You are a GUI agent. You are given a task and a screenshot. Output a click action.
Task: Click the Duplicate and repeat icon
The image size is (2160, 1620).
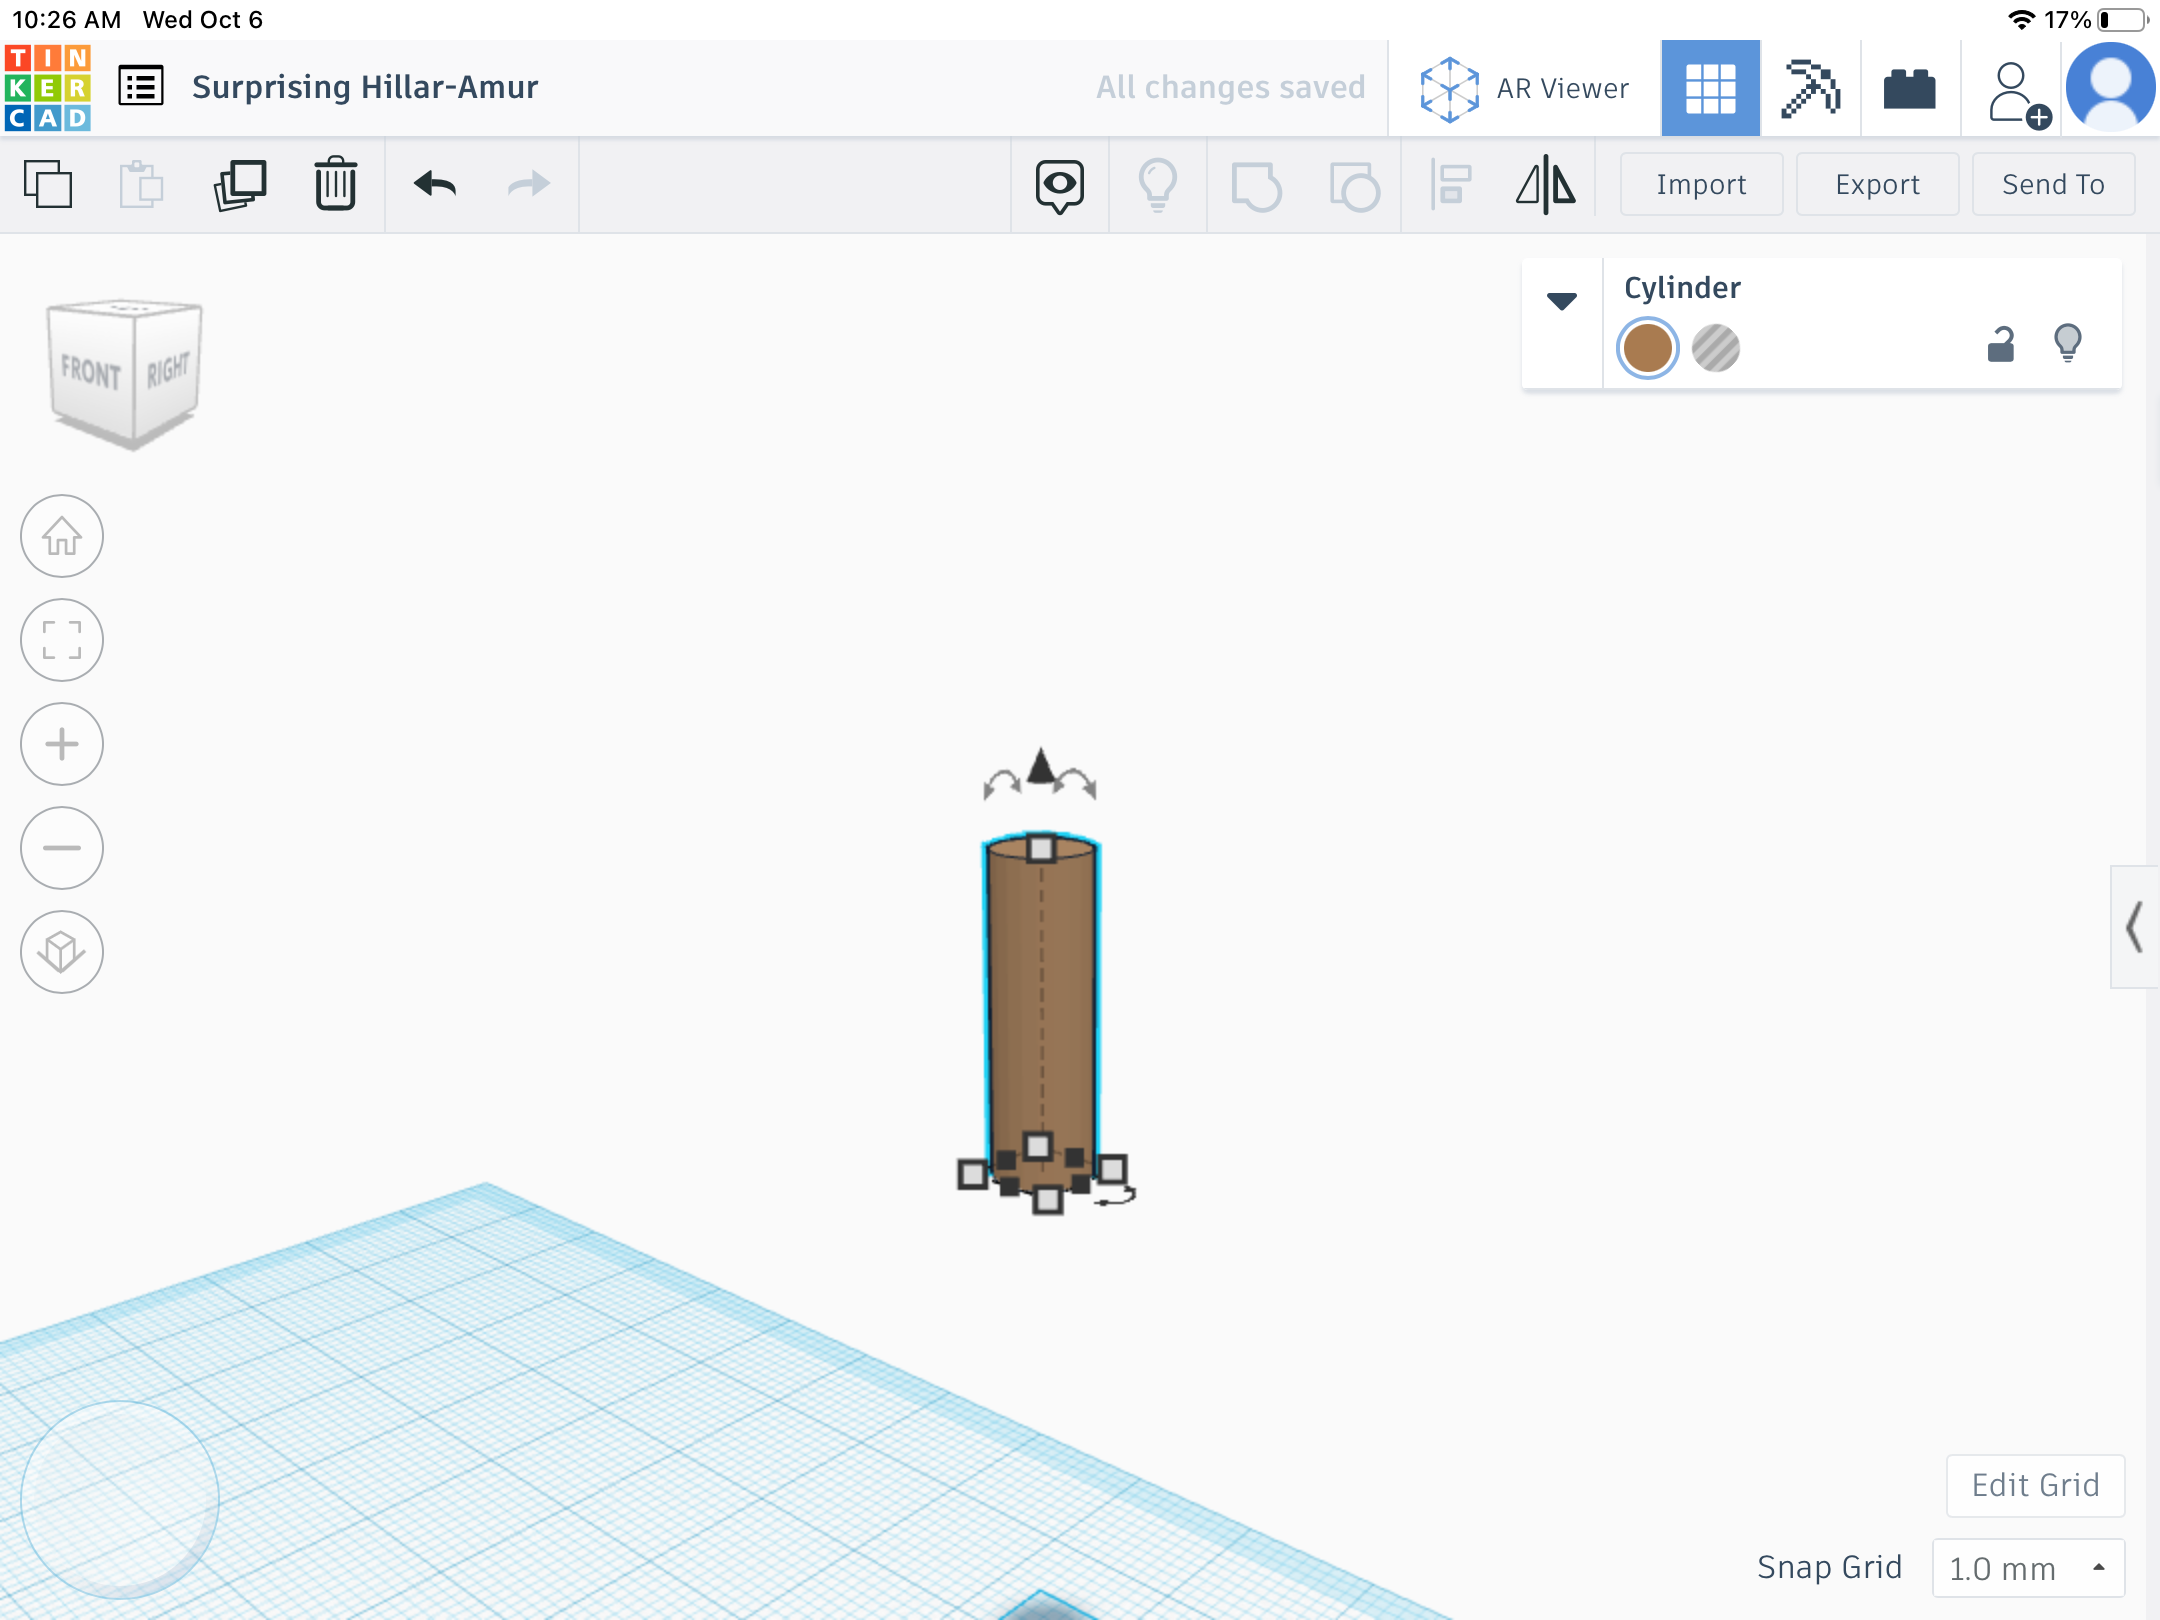pos(240,184)
